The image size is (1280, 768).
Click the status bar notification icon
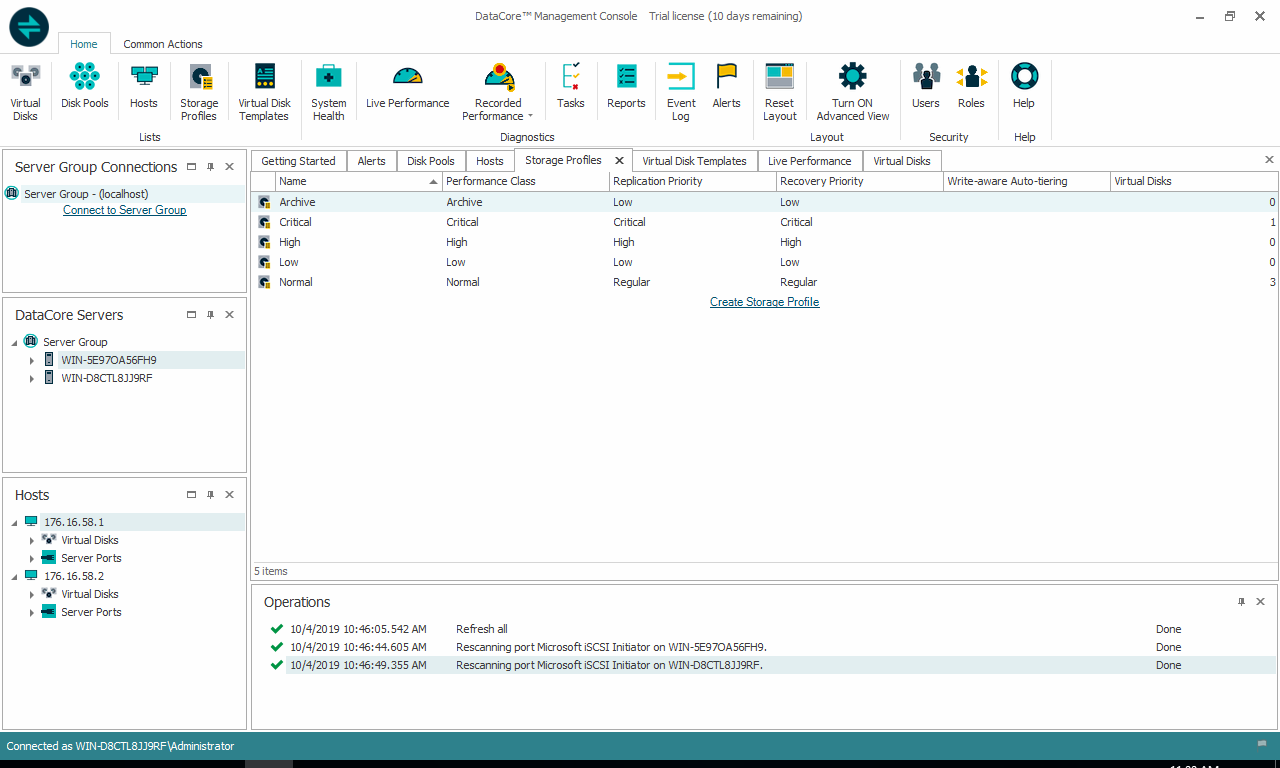(1262, 744)
